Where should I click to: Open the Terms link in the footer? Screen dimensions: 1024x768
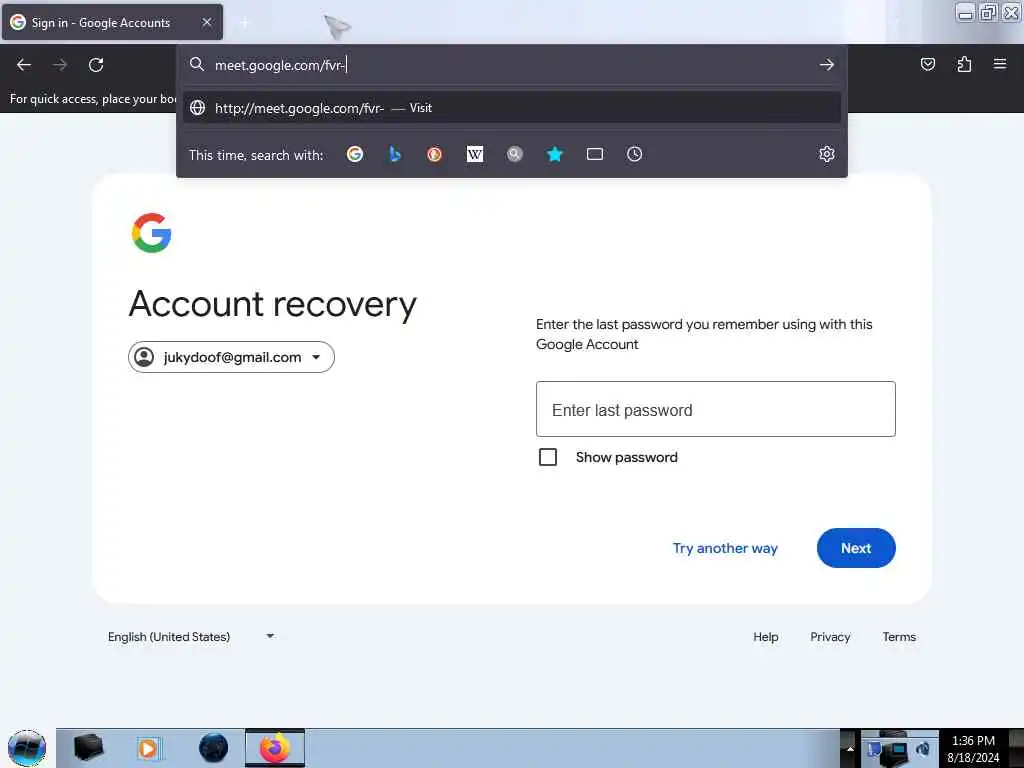coord(899,637)
